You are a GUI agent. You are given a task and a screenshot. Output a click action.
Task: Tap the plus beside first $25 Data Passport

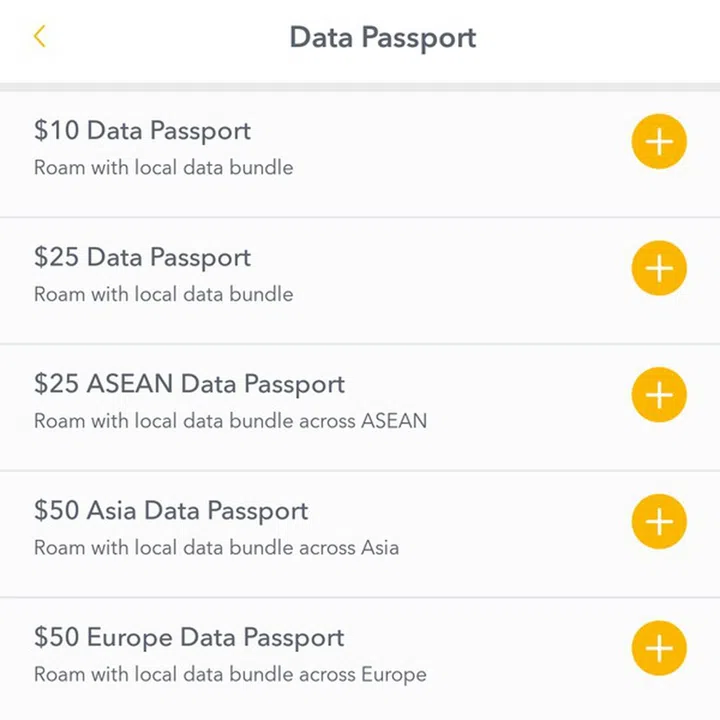659,269
